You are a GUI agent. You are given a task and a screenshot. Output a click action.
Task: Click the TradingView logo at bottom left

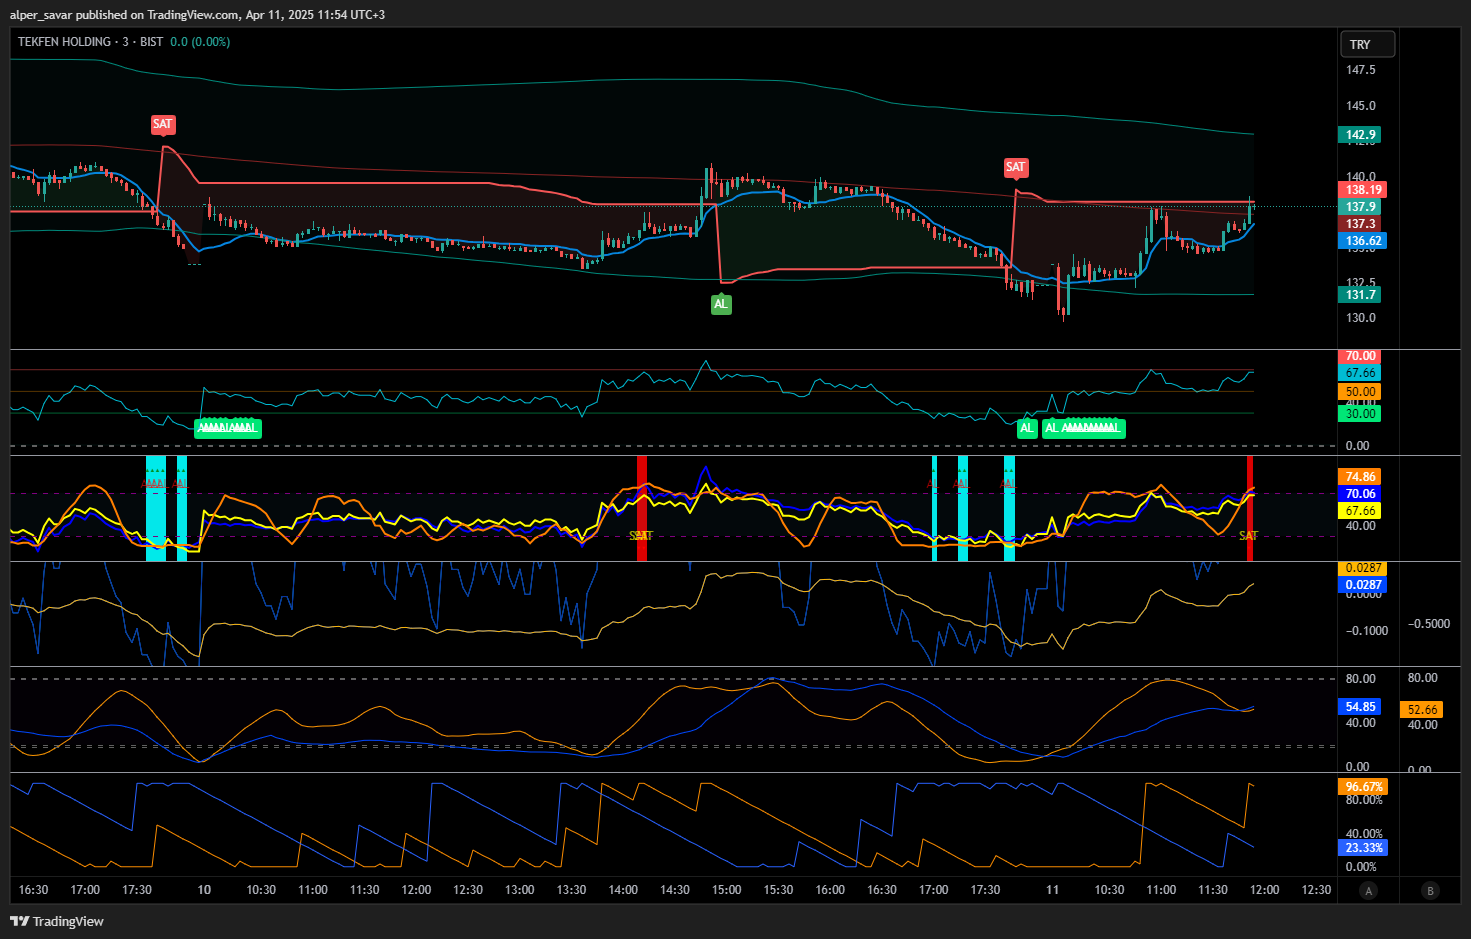[57, 921]
